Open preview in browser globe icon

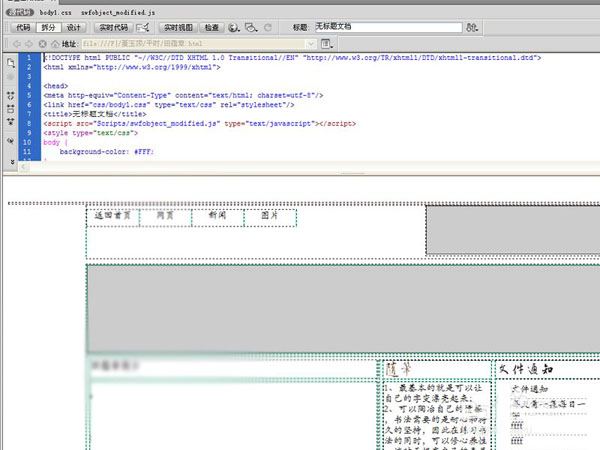pos(234,28)
